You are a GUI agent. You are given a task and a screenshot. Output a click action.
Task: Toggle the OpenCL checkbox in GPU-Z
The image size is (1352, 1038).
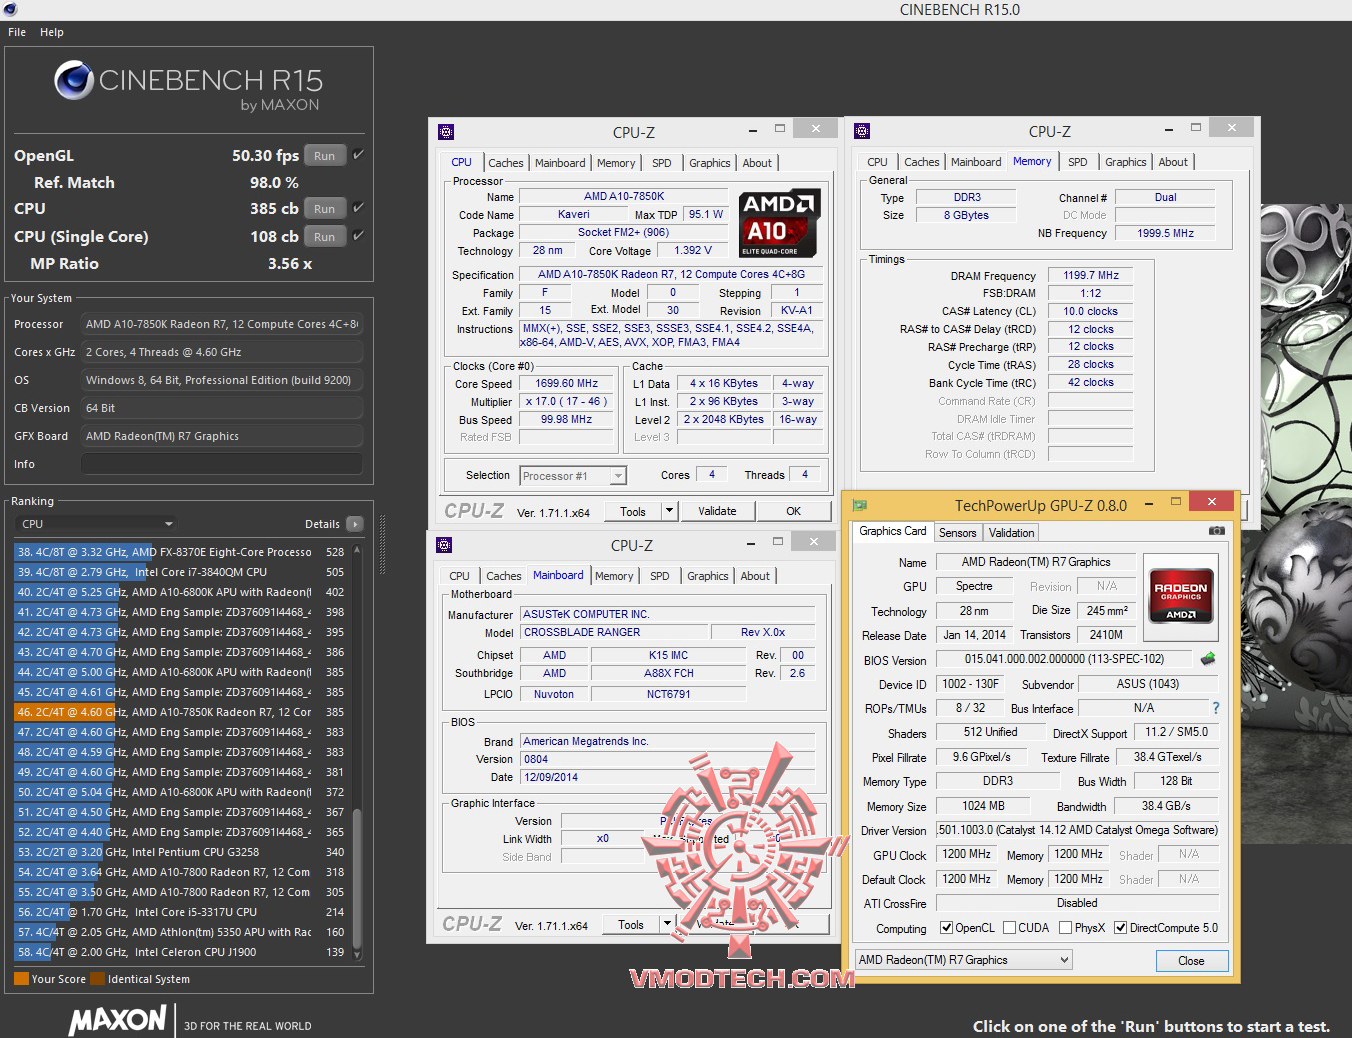(x=946, y=928)
